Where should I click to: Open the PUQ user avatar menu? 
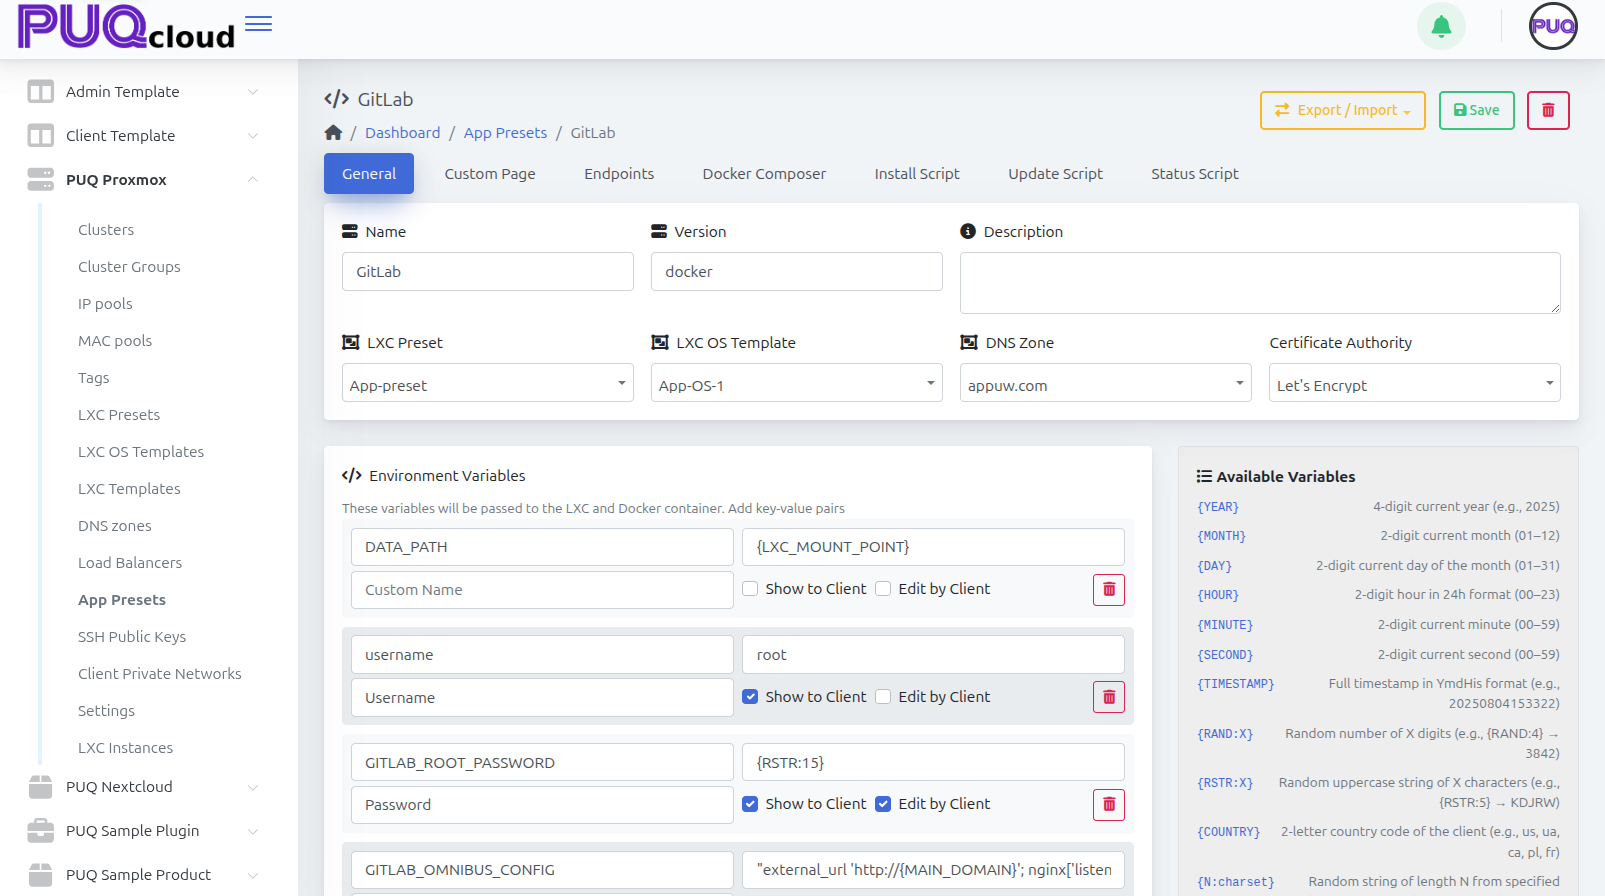(x=1552, y=26)
